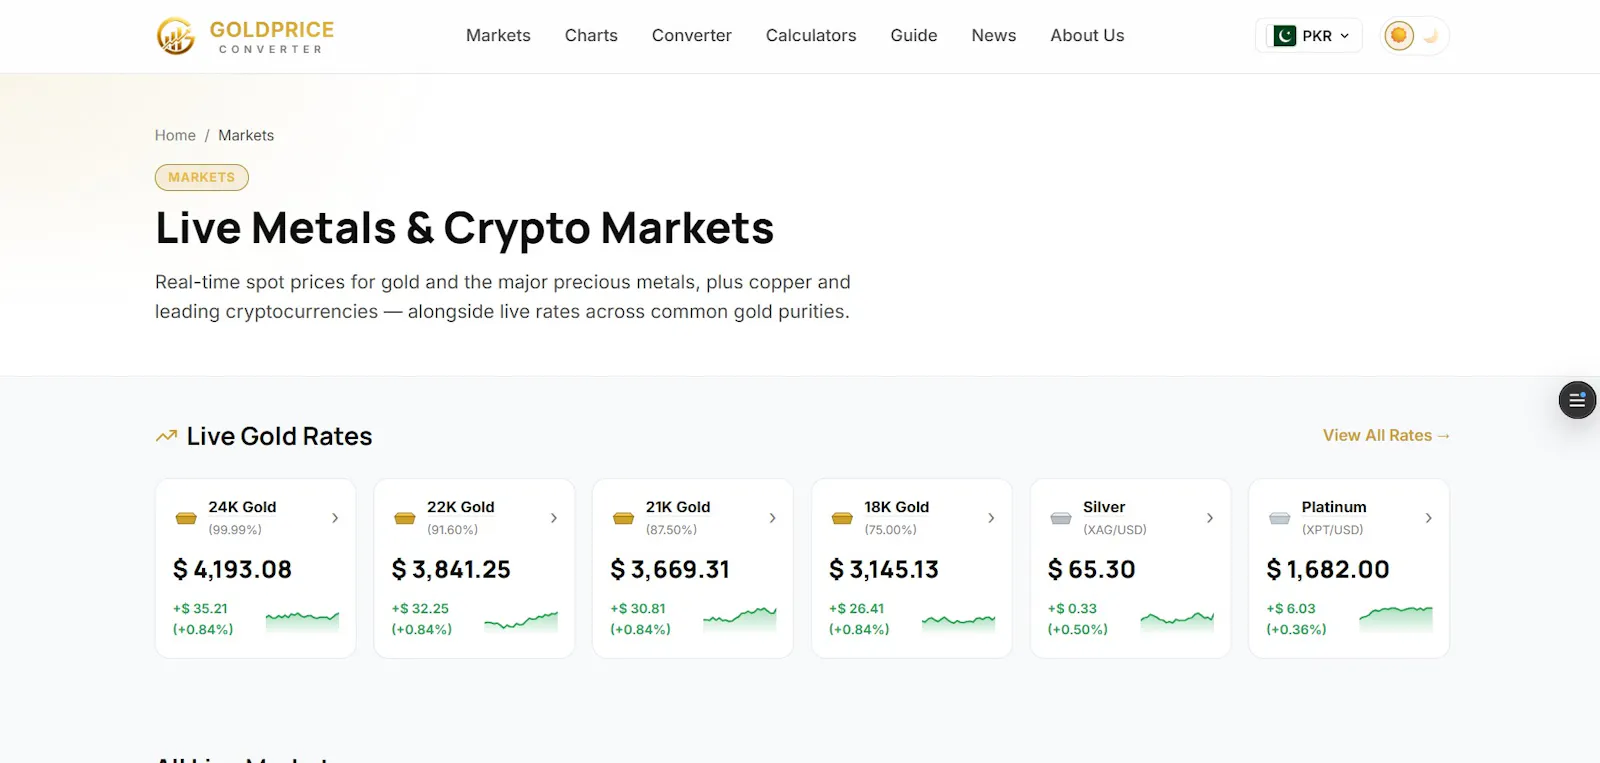1600x763 pixels.
Task: Switch to dark mode moon icon
Action: coord(1431,36)
